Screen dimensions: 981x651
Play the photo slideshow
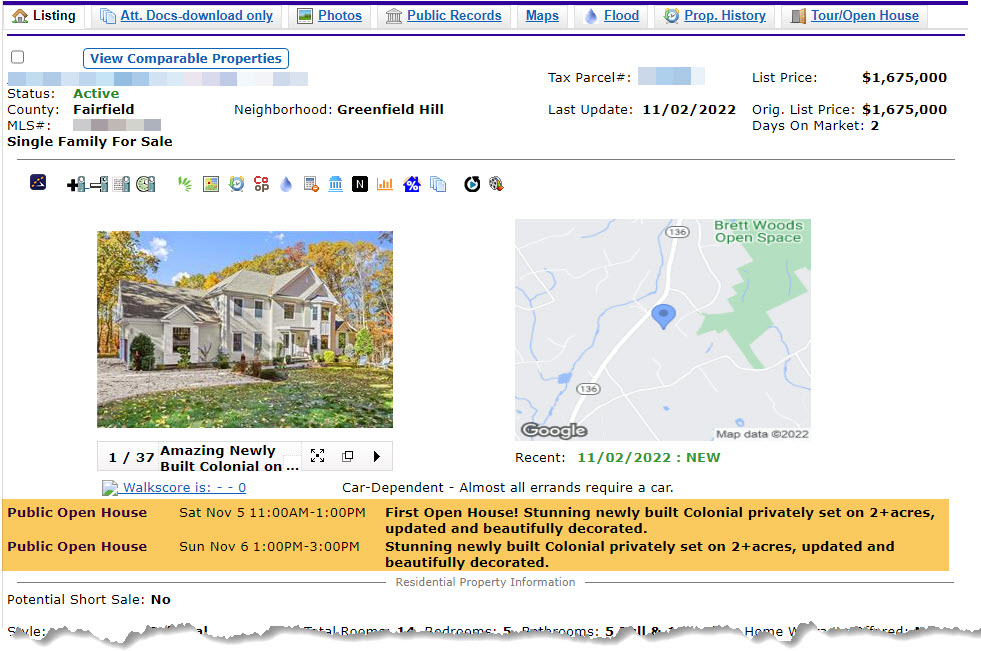tap(377, 456)
